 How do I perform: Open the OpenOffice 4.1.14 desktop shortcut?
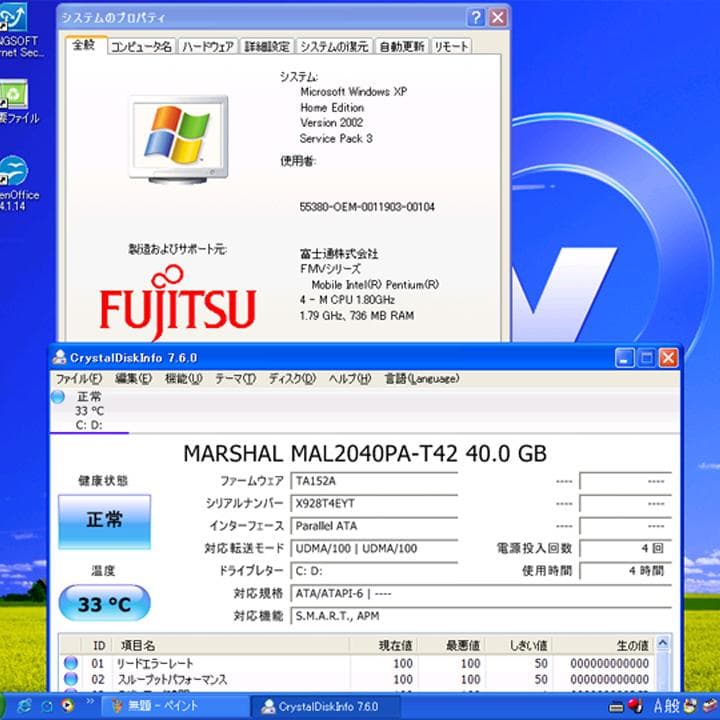coord(17,184)
